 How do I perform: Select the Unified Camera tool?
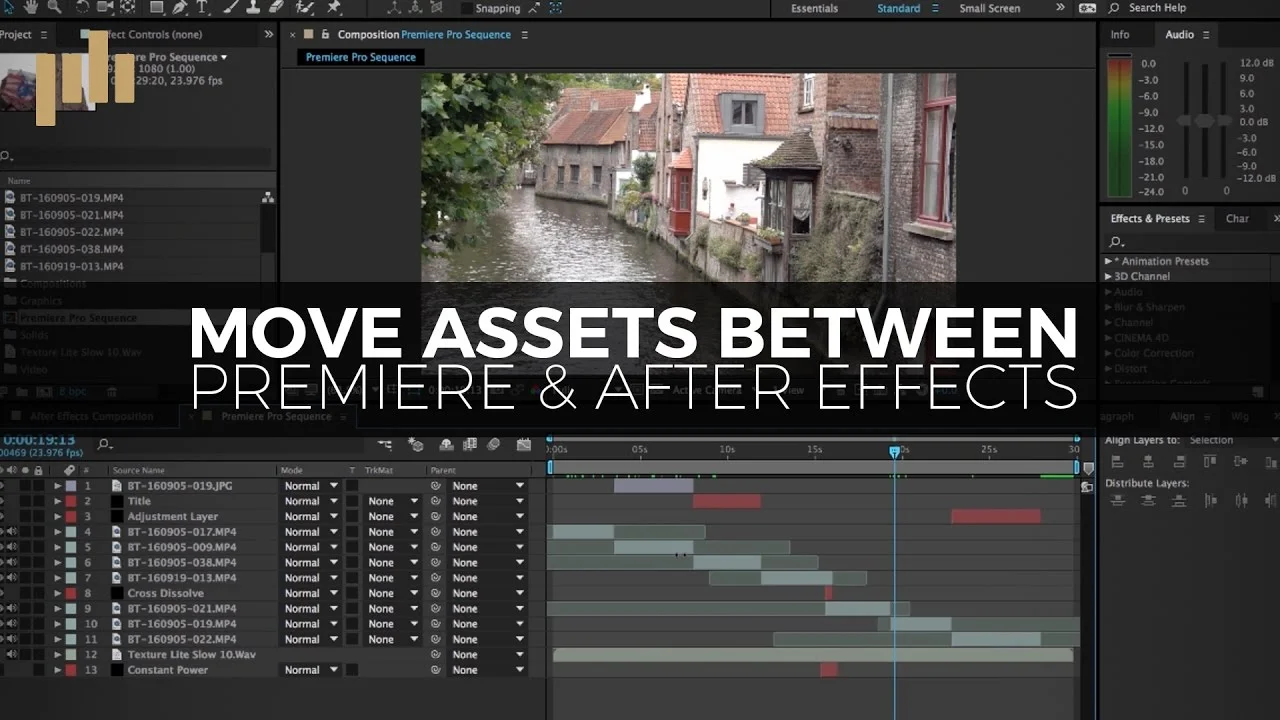pyautogui.click(x=106, y=7)
